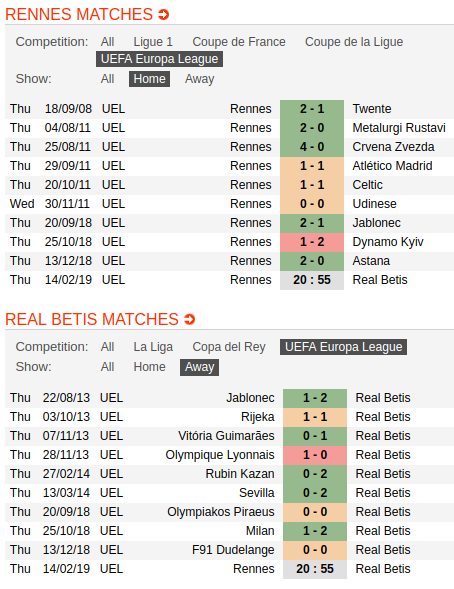The image size is (454, 589).
Task: Open the F91 Dudelange team link
Action: pos(233,550)
